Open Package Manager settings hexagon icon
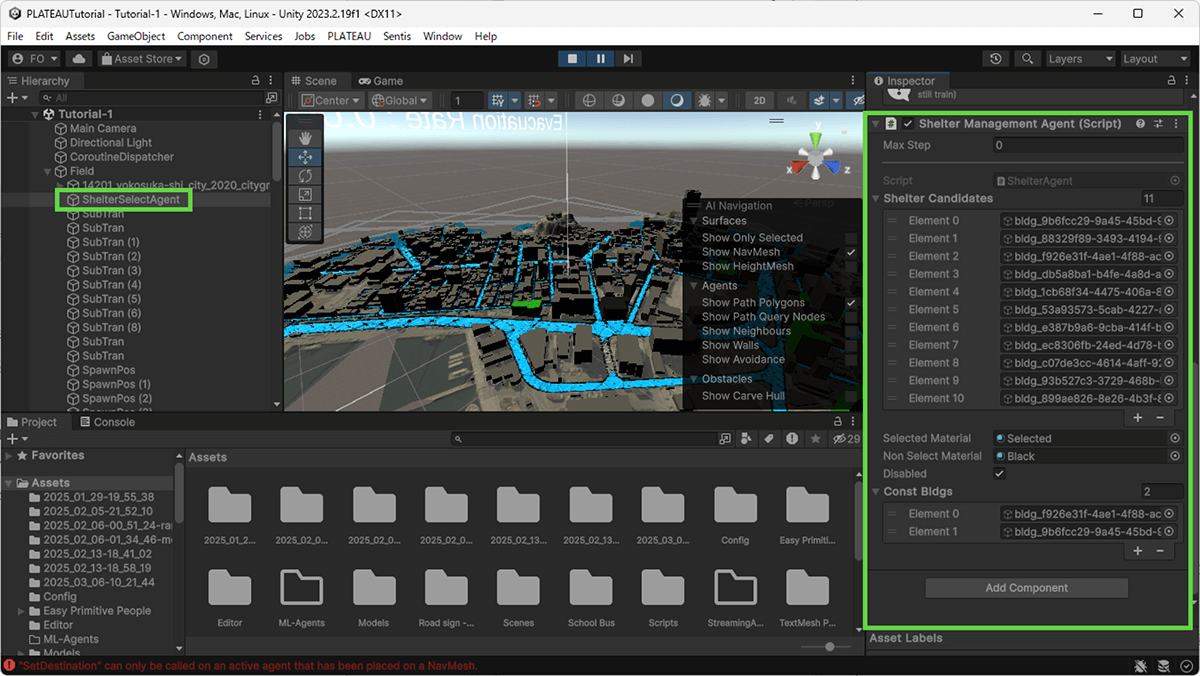This screenshot has width=1200, height=676. 204,59
